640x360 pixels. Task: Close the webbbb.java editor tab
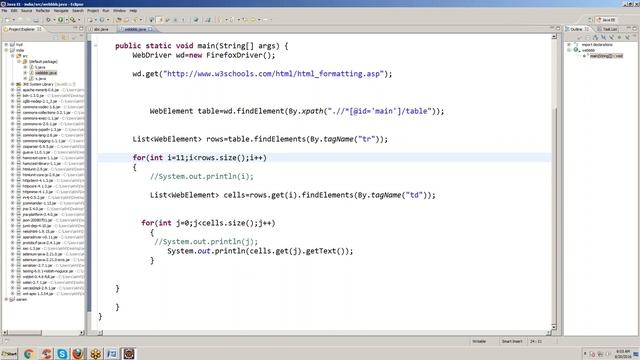[150, 29]
